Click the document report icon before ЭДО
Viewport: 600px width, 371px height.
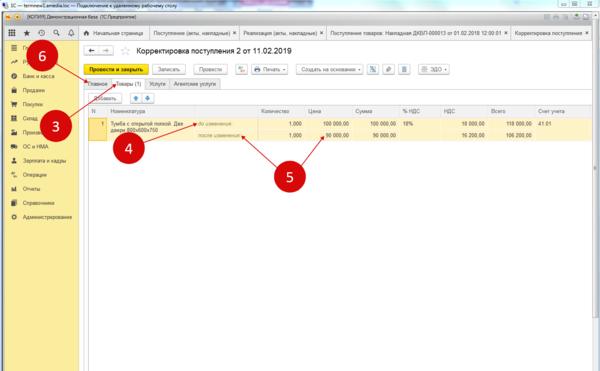(404, 70)
